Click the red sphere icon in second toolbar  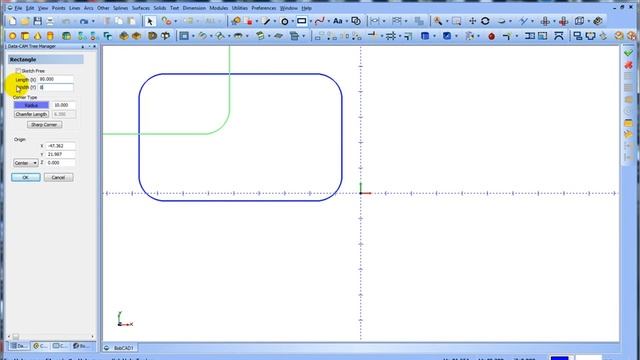coord(491,37)
